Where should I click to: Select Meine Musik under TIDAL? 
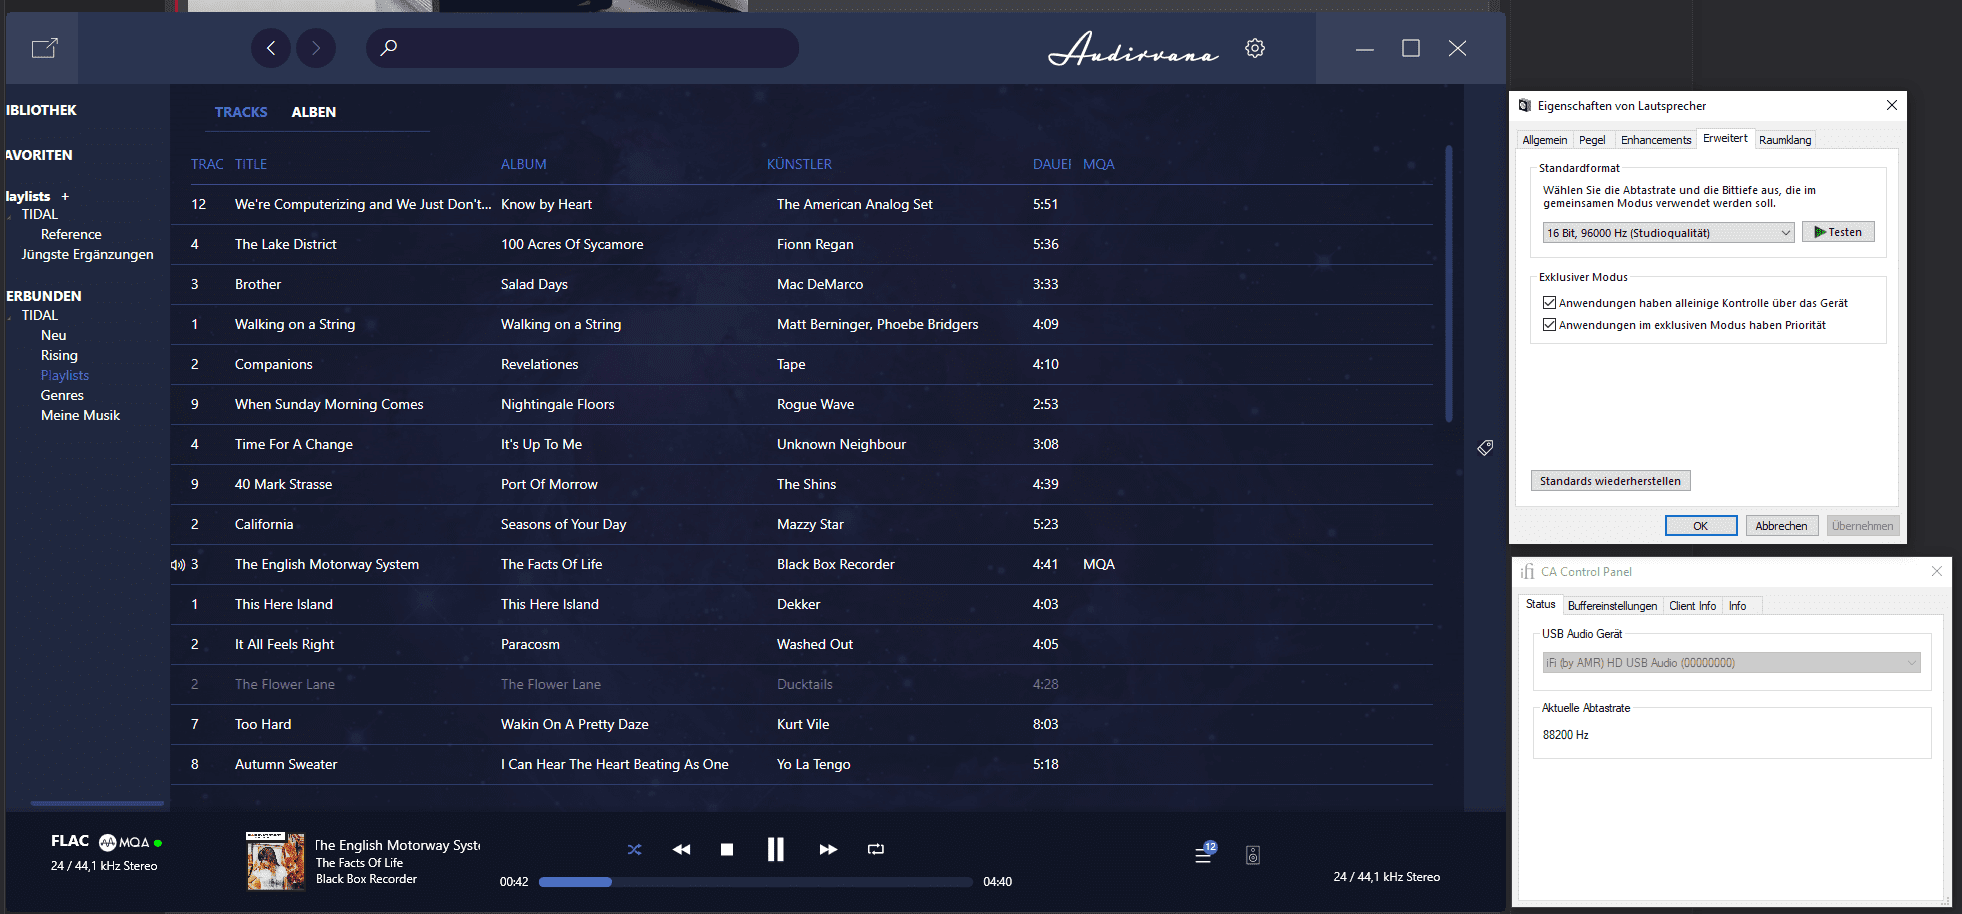click(x=80, y=415)
